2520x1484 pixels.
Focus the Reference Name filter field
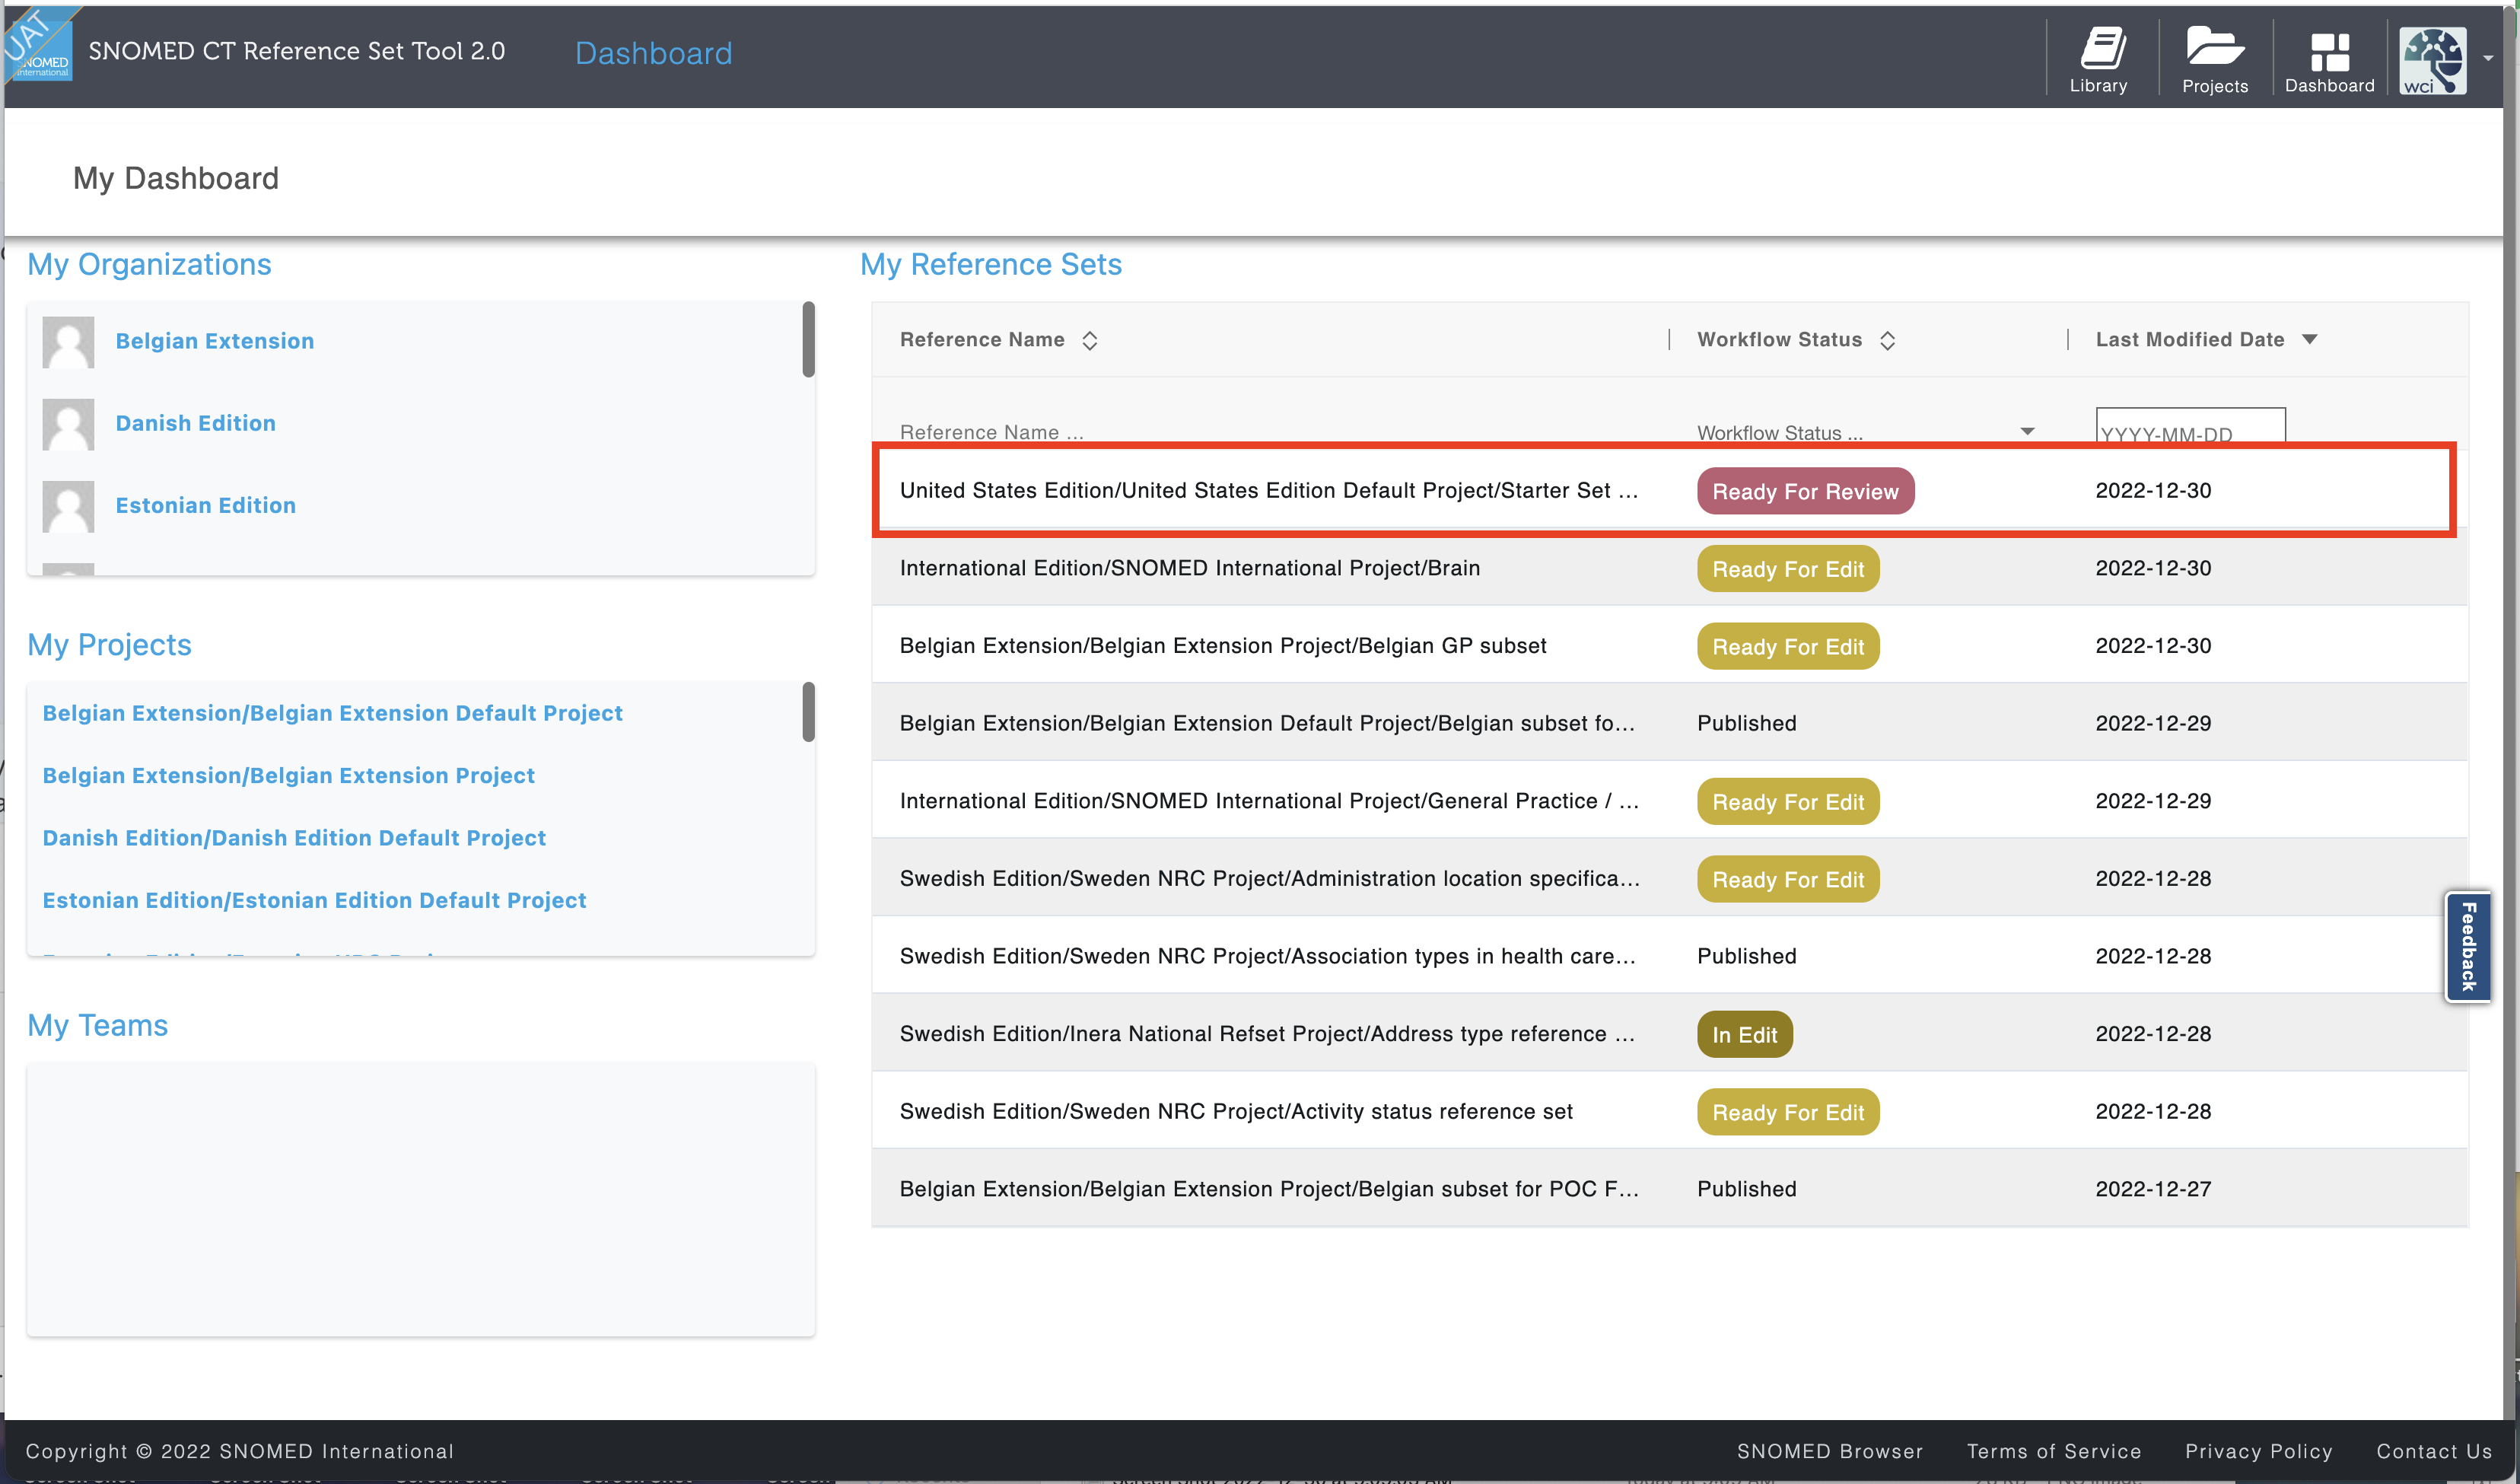[x=1270, y=432]
